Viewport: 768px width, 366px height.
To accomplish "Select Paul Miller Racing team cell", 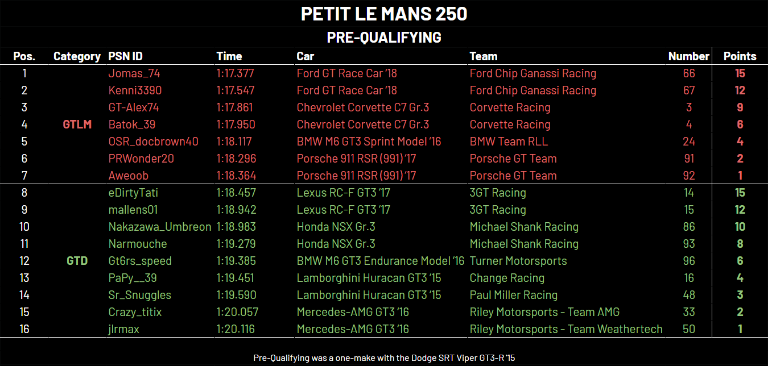I will click(x=513, y=295).
